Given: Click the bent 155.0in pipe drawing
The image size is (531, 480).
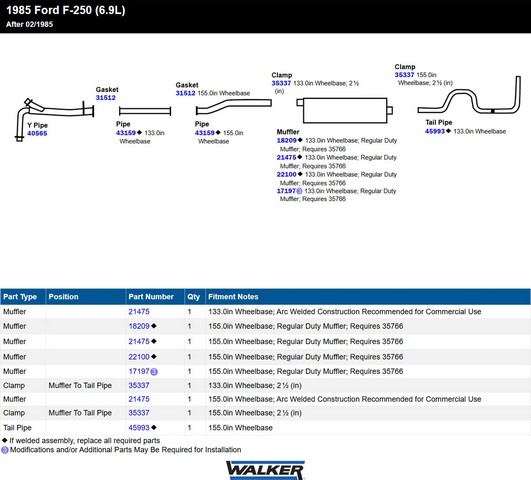Looking at the screenshot, I should click(234, 106).
